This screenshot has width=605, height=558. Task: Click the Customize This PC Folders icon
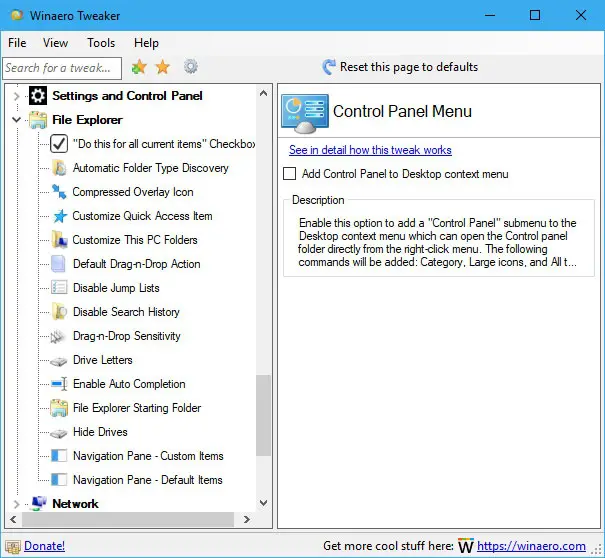coord(59,240)
